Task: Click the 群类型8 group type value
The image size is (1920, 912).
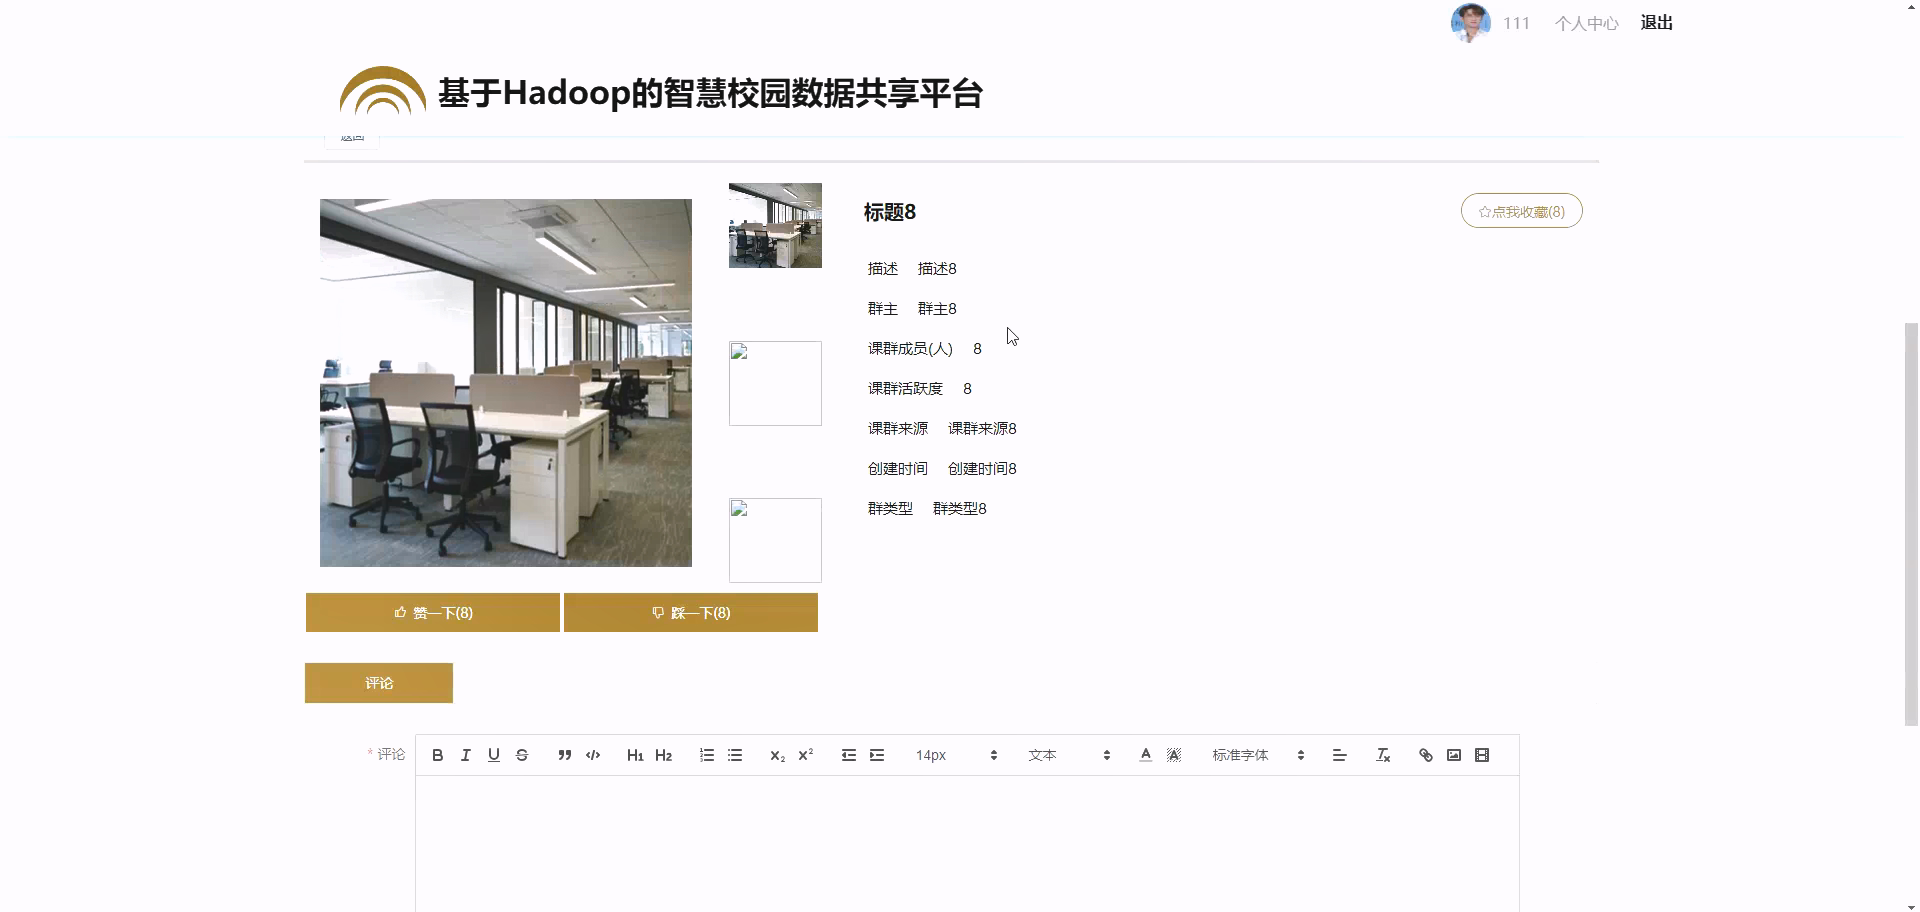Action: 960,509
